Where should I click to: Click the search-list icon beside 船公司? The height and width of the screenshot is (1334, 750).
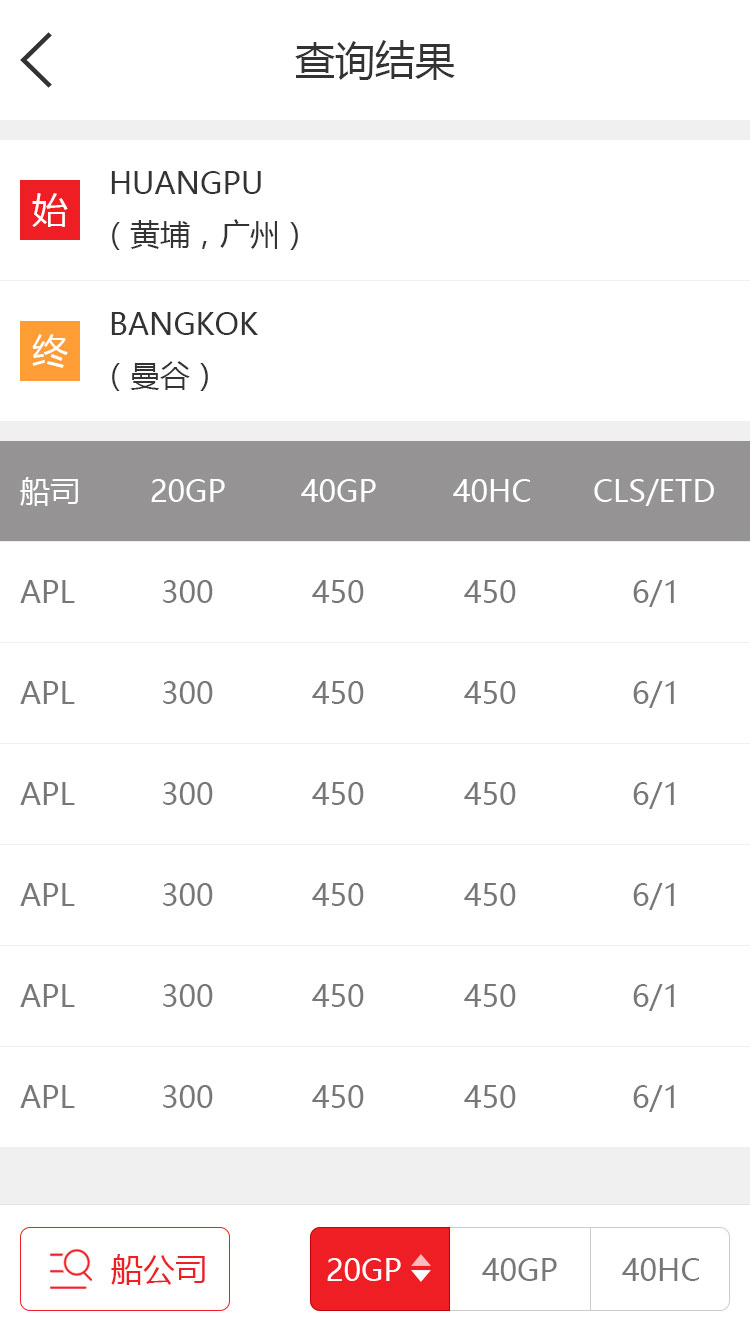(71, 1269)
